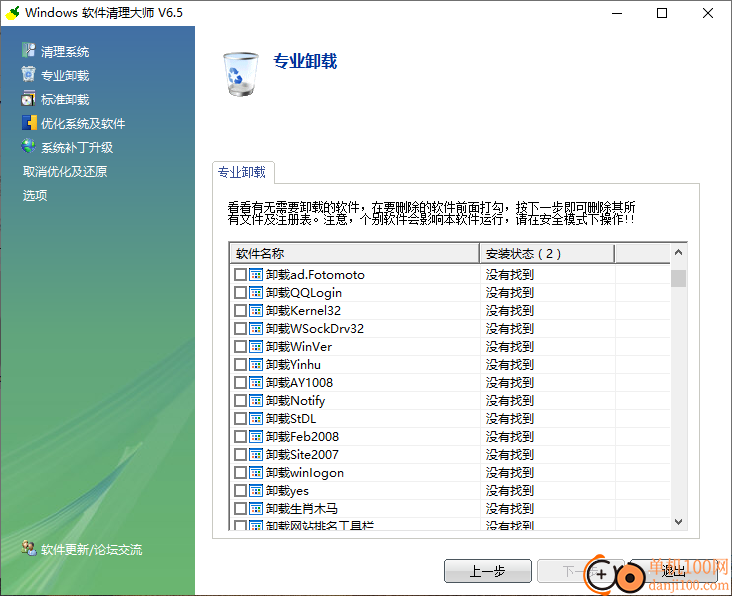This screenshot has height=596, width=732.
Task: Click the icon beside 卸载Notify
Action: (256, 400)
